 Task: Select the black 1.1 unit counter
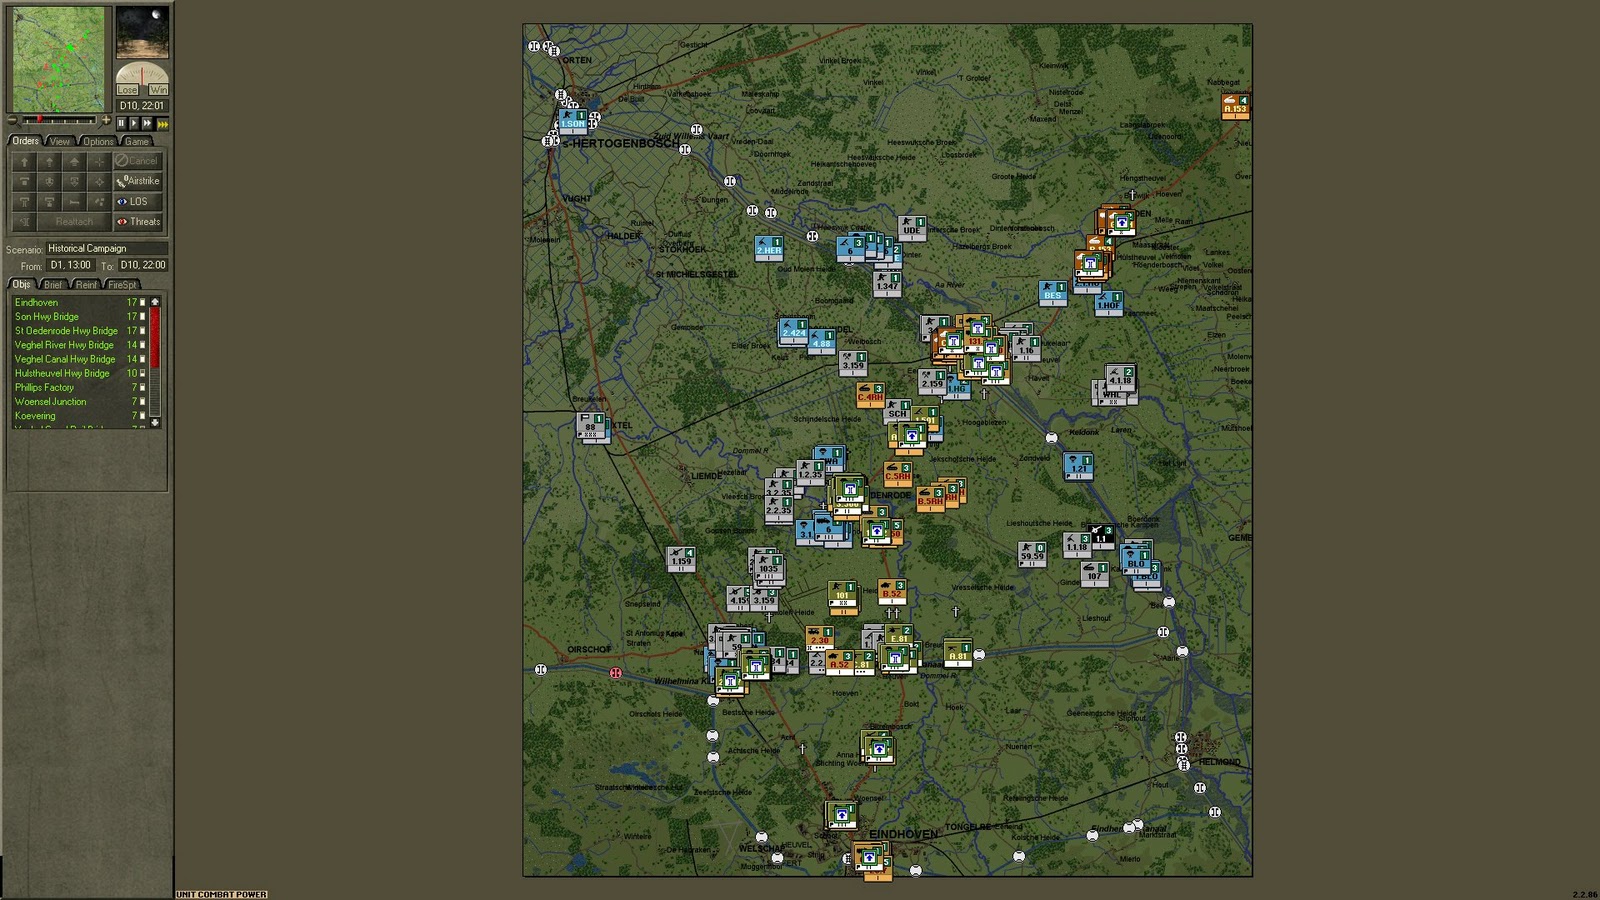(1101, 536)
